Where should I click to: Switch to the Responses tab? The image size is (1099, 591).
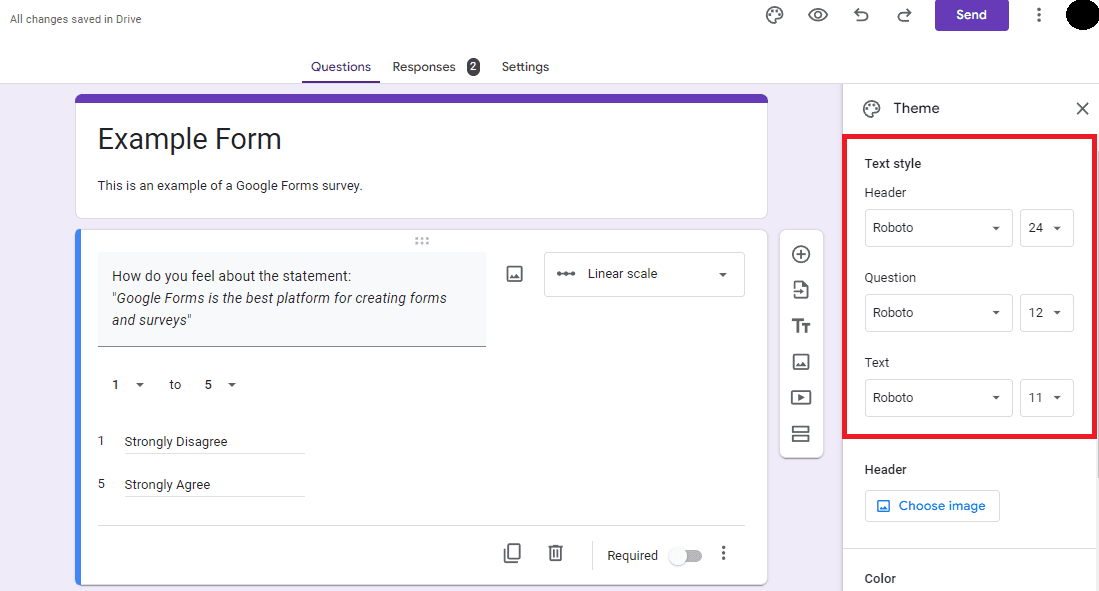click(x=424, y=67)
